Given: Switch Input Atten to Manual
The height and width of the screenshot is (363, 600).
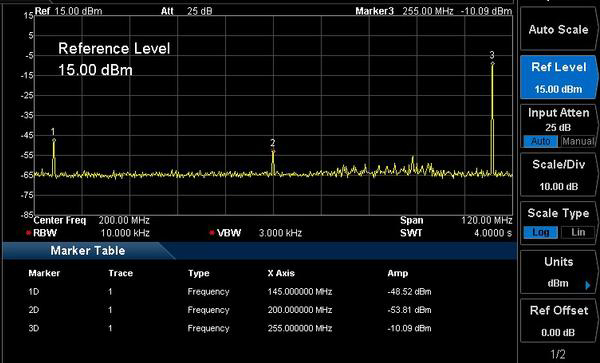Looking at the screenshot, I should coord(578,141).
